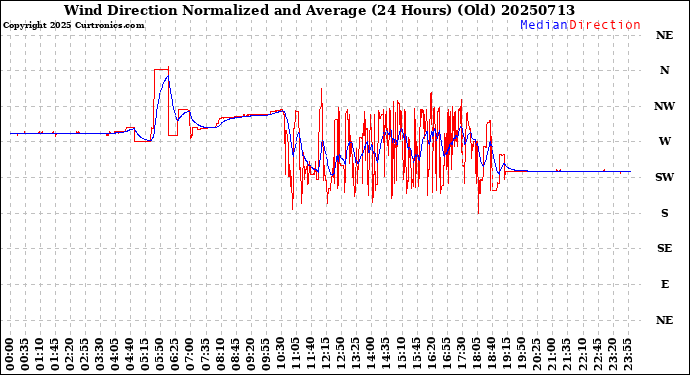Viewport: 690px width, 375px height.
Task: Click the 13:25 time label
Action: 356,354
